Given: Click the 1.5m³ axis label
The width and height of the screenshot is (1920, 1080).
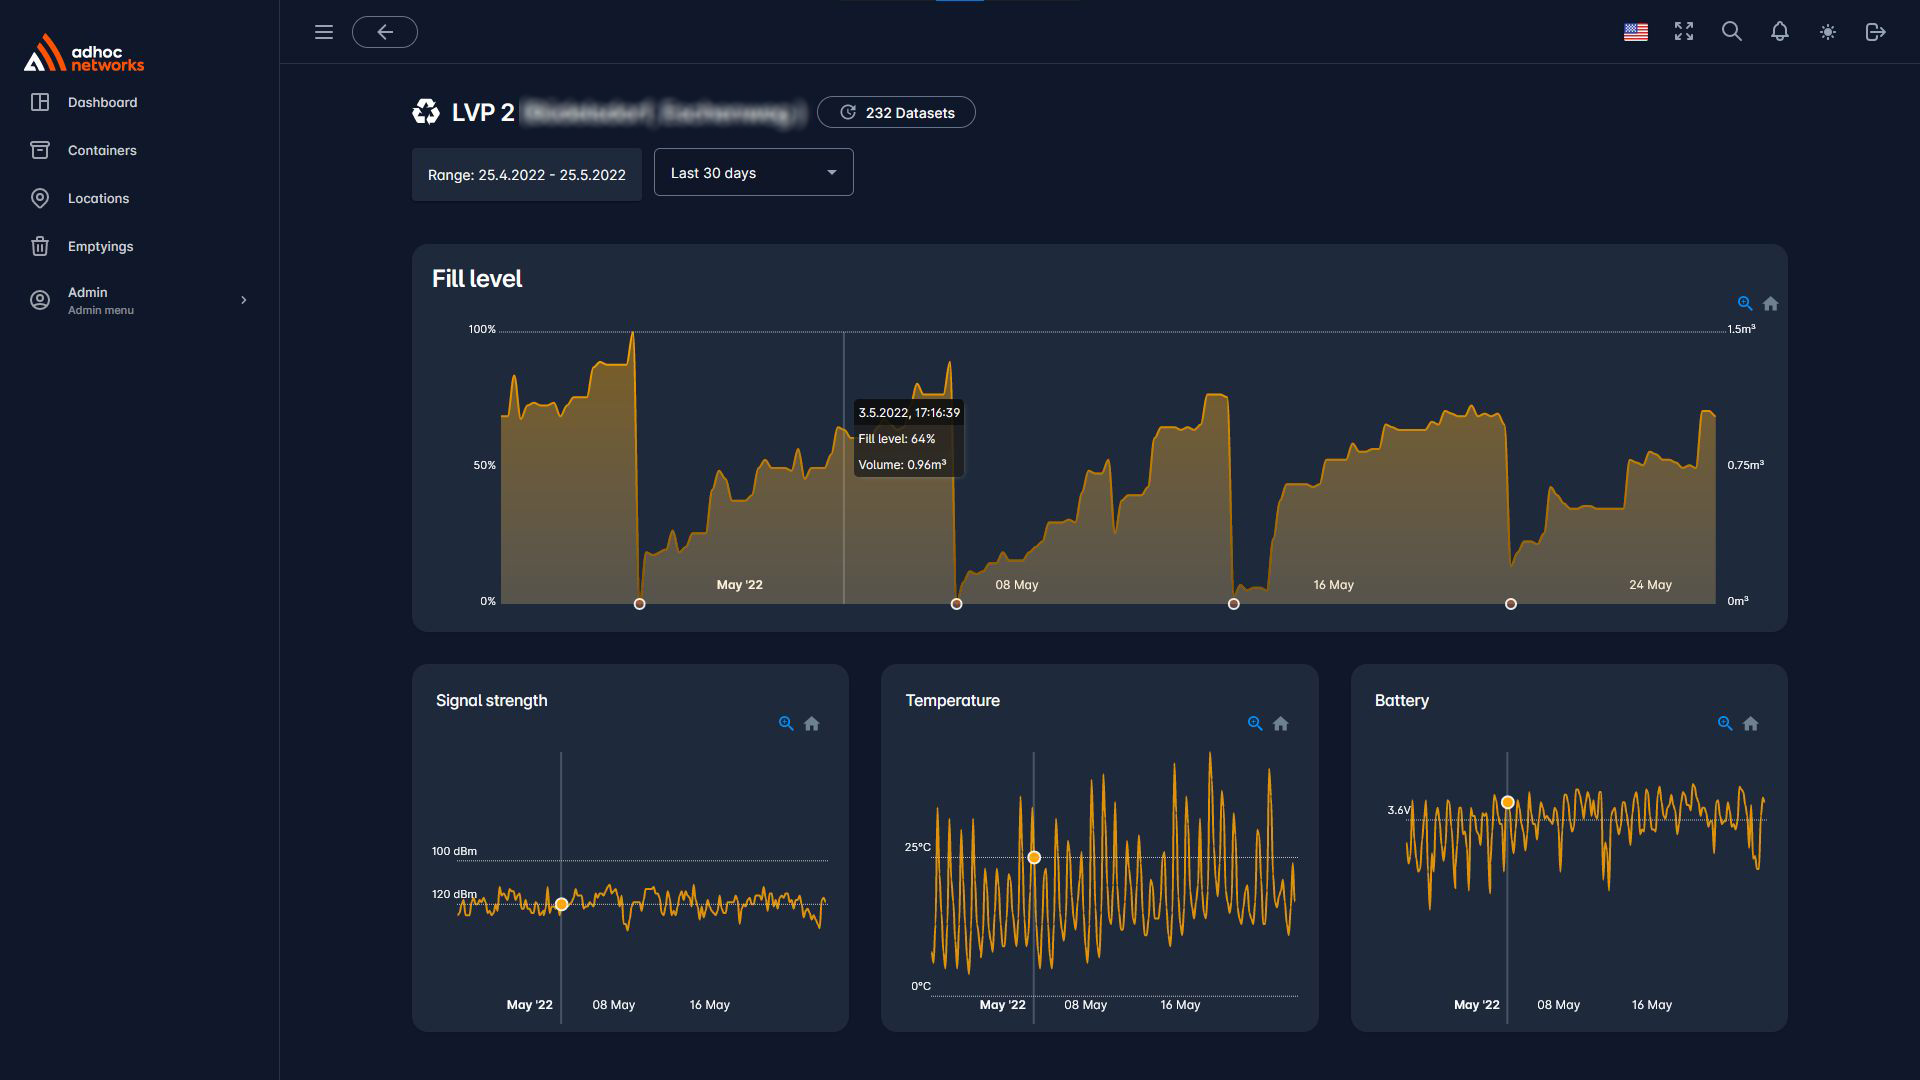Looking at the screenshot, I should click(x=1741, y=329).
